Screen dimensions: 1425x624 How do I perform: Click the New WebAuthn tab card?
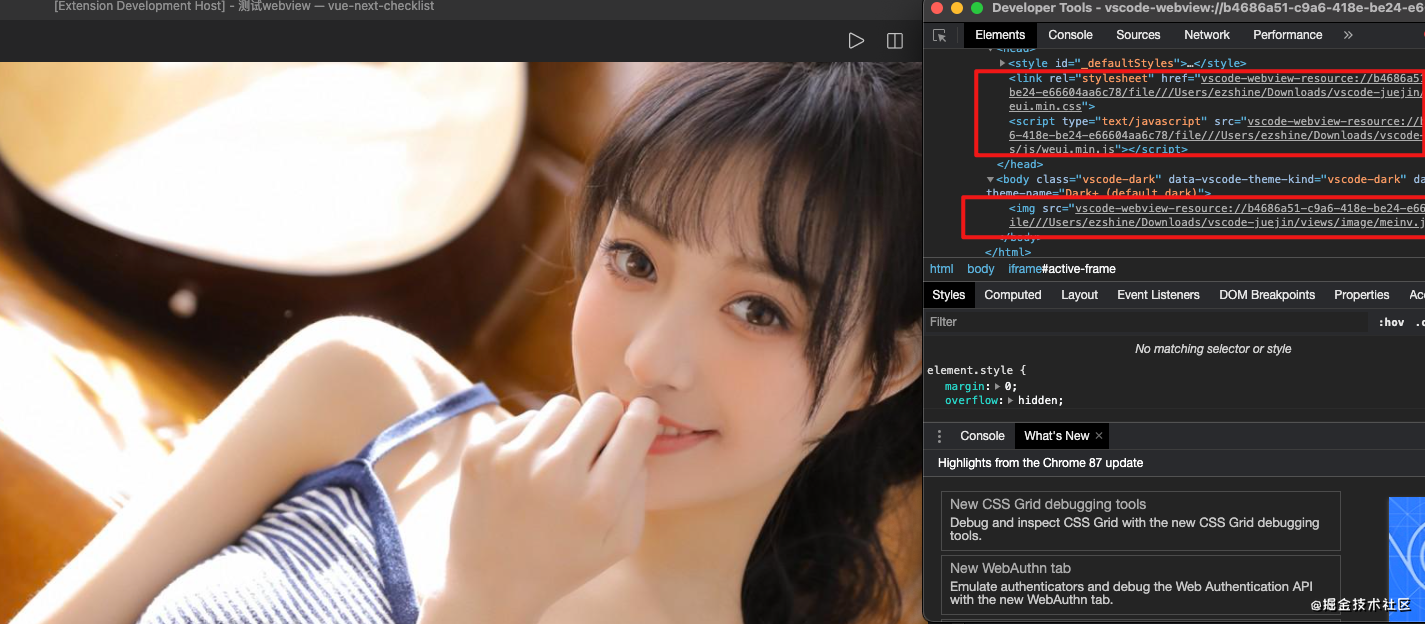pyautogui.click(x=1140, y=584)
